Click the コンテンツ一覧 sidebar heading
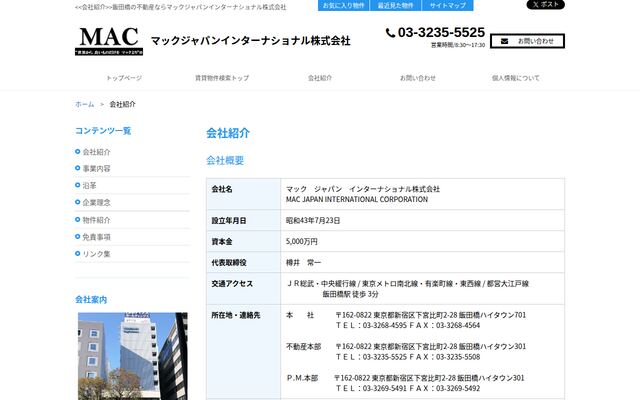This screenshot has width=640, height=400. (103, 131)
